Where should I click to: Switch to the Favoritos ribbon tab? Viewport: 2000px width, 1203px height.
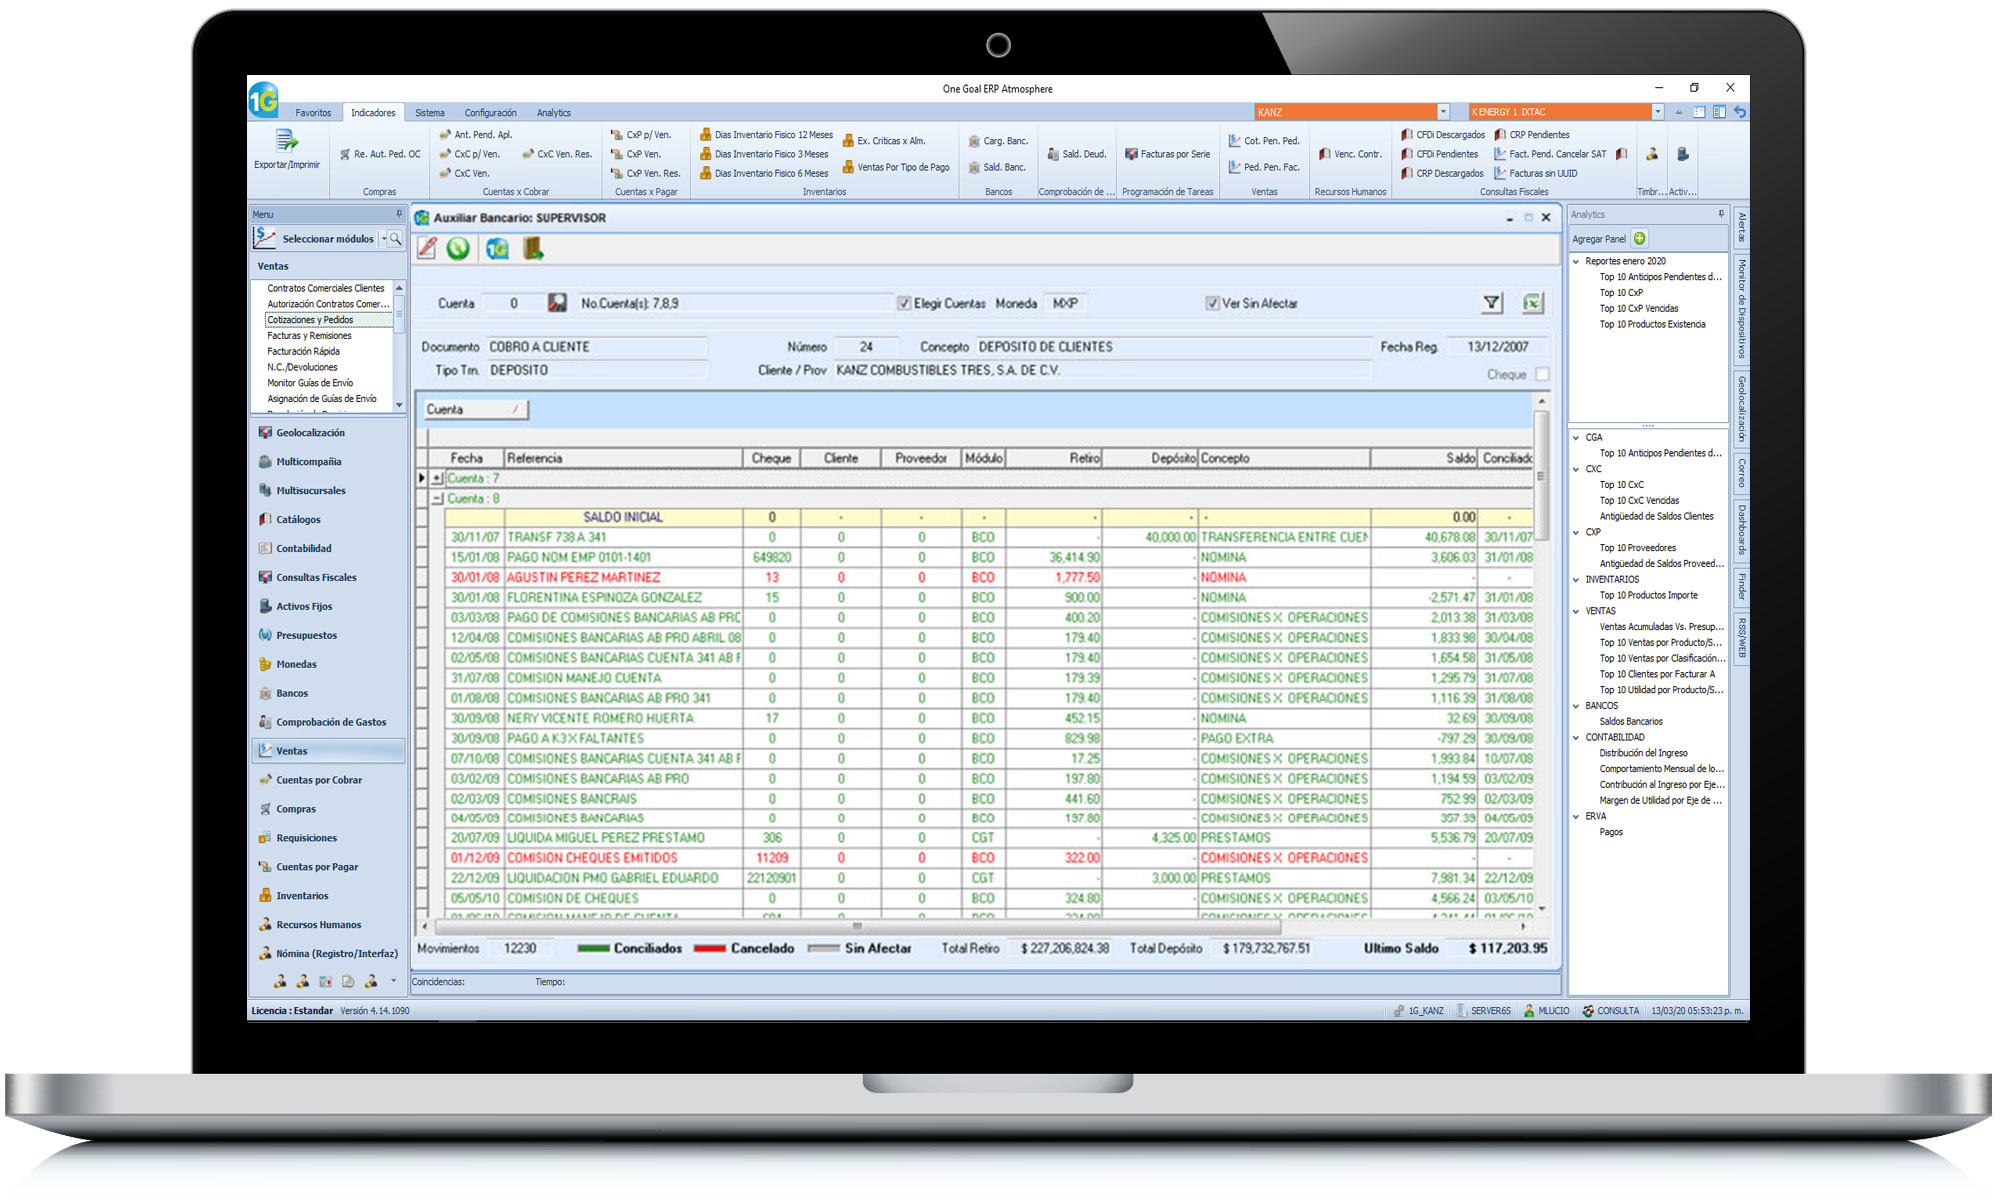click(x=313, y=113)
